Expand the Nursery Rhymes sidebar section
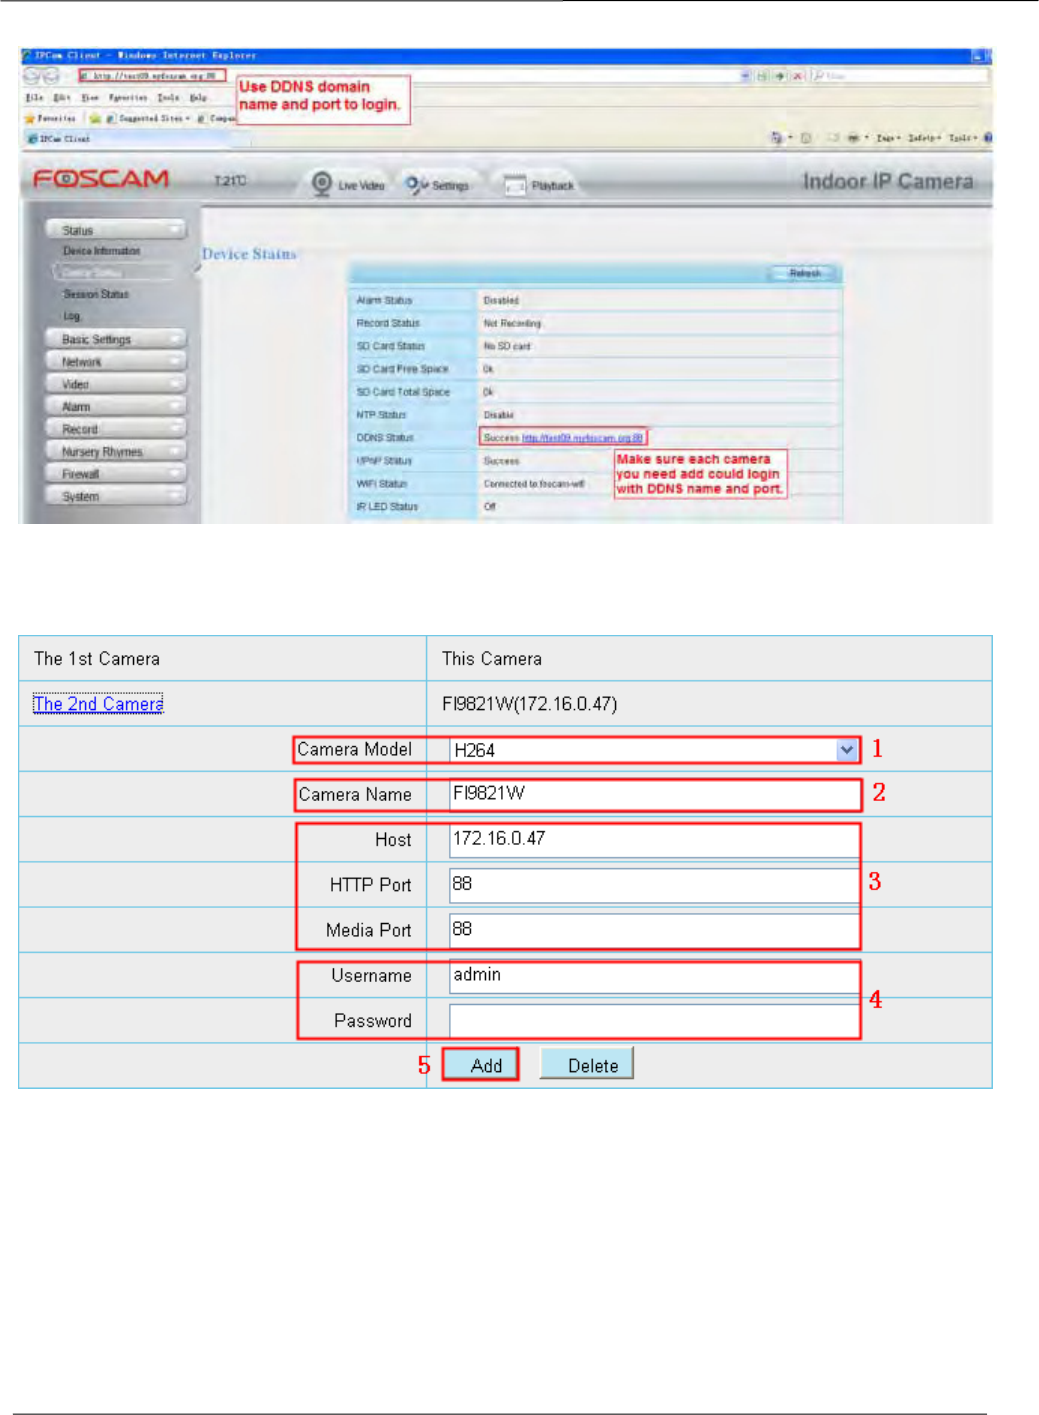The width and height of the screenshot is (1039, 1415). coord(116,451)
